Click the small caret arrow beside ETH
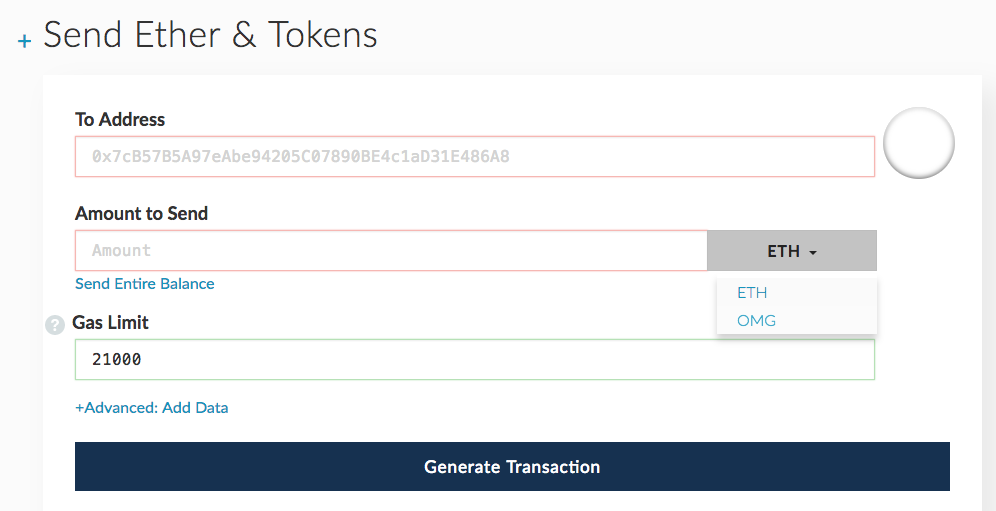Screen dimensions: 996x511 (x=813, y=253)
